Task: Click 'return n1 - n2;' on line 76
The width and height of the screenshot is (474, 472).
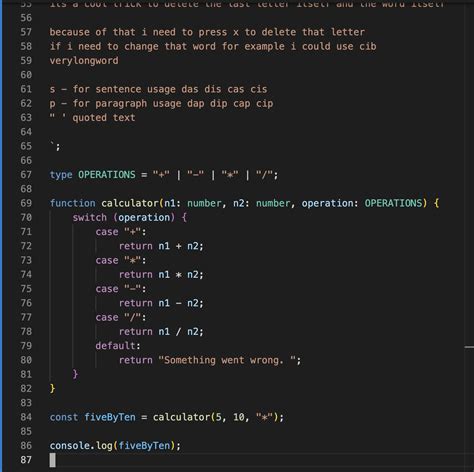Action: 161,303
